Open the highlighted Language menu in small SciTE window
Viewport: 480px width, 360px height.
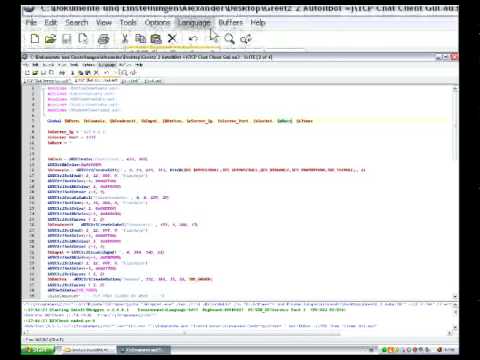pos(107,65)
